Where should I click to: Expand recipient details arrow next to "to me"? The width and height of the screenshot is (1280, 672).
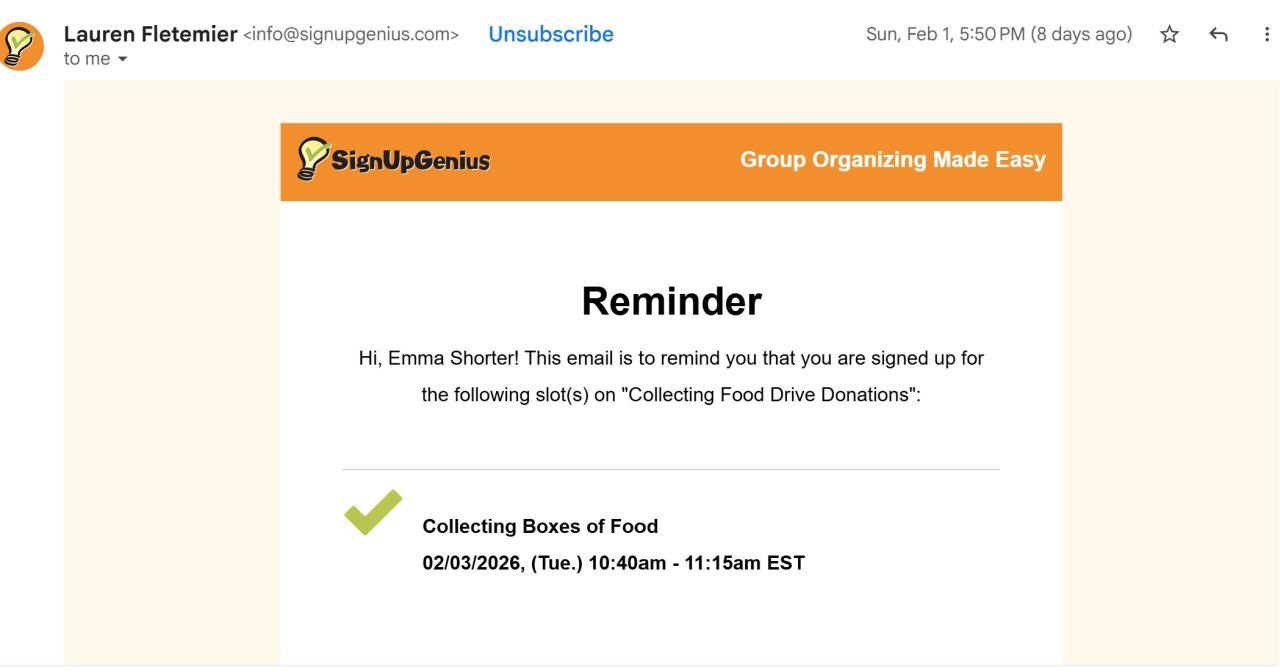[123, 59]
